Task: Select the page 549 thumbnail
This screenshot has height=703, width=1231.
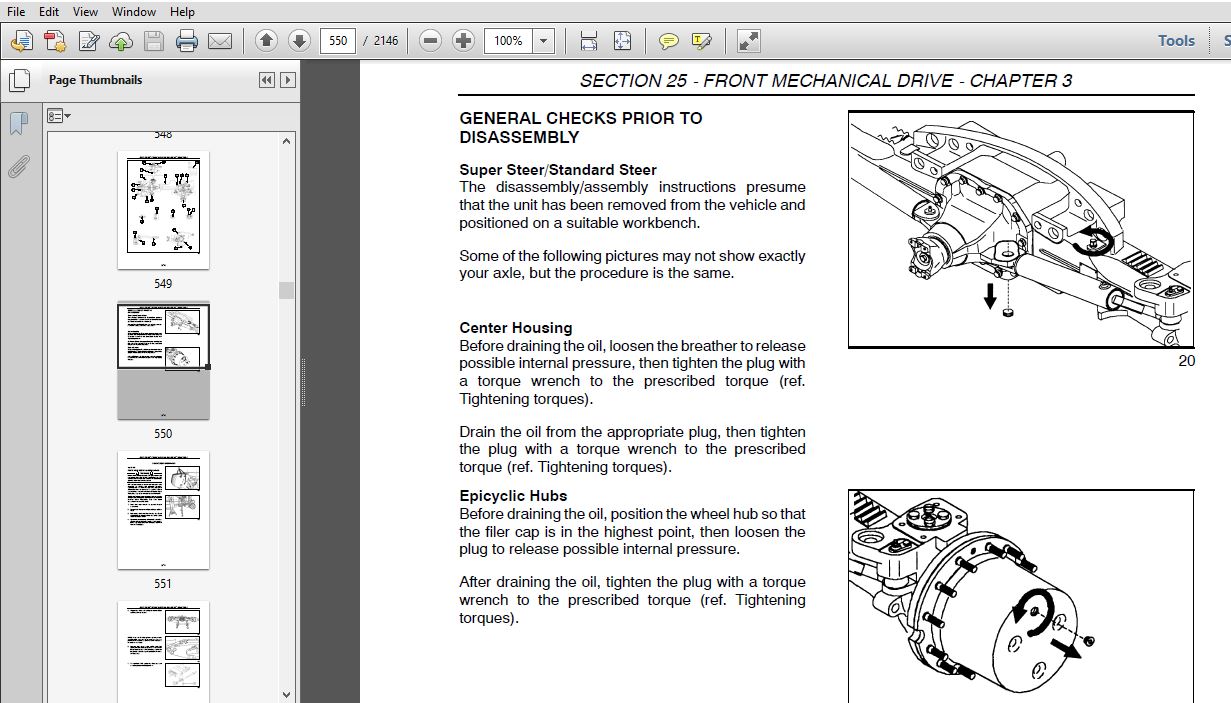Action: pos(163,209)
